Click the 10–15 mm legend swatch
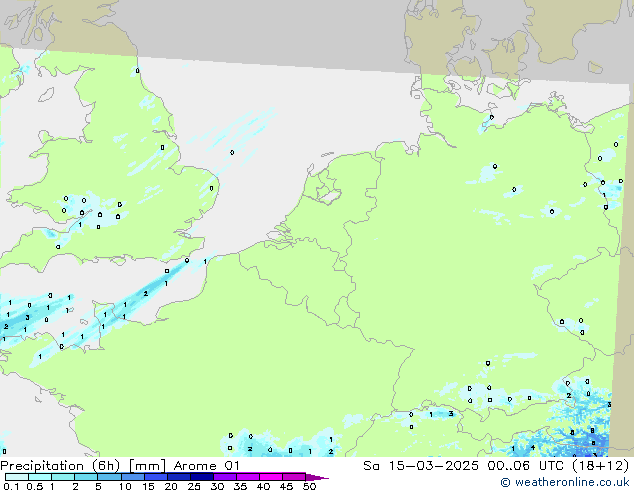Image resolution: width=634 pixels, height=490 pixels. (x=132, y=477)
